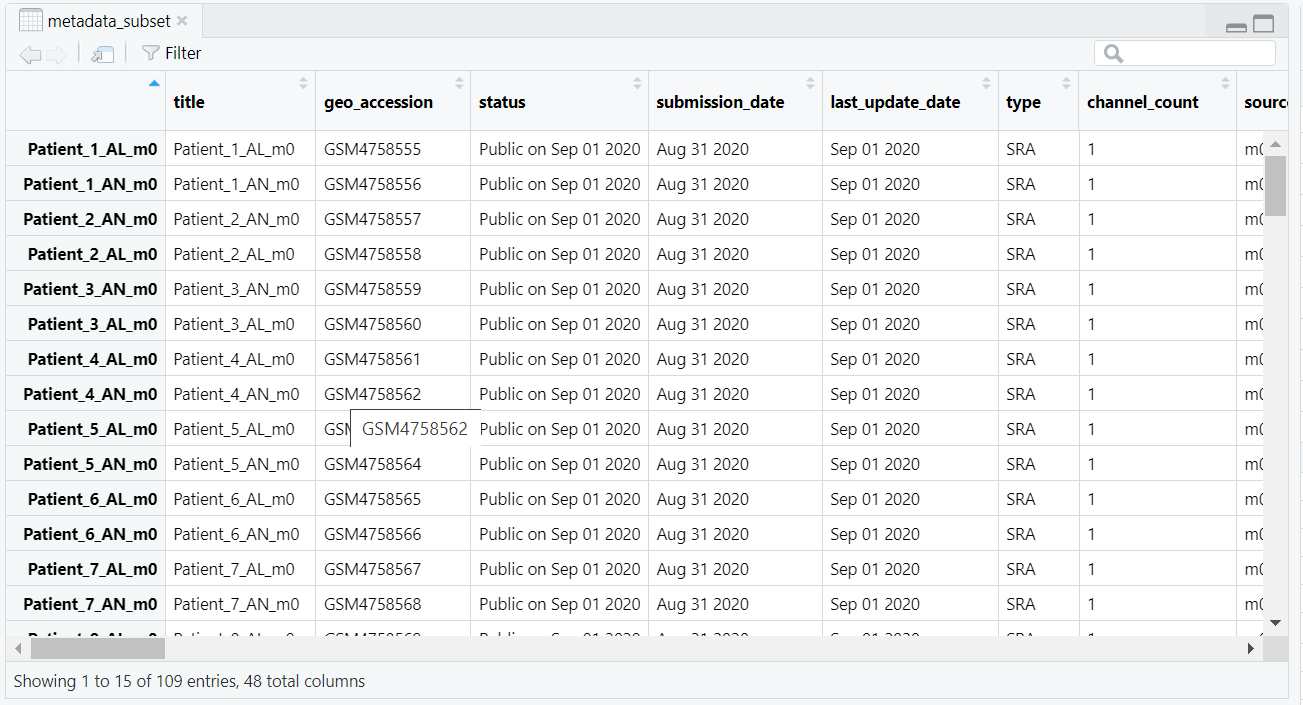Click the show in new window icon
Screen dimensions: 1303x705
point(102,54)
